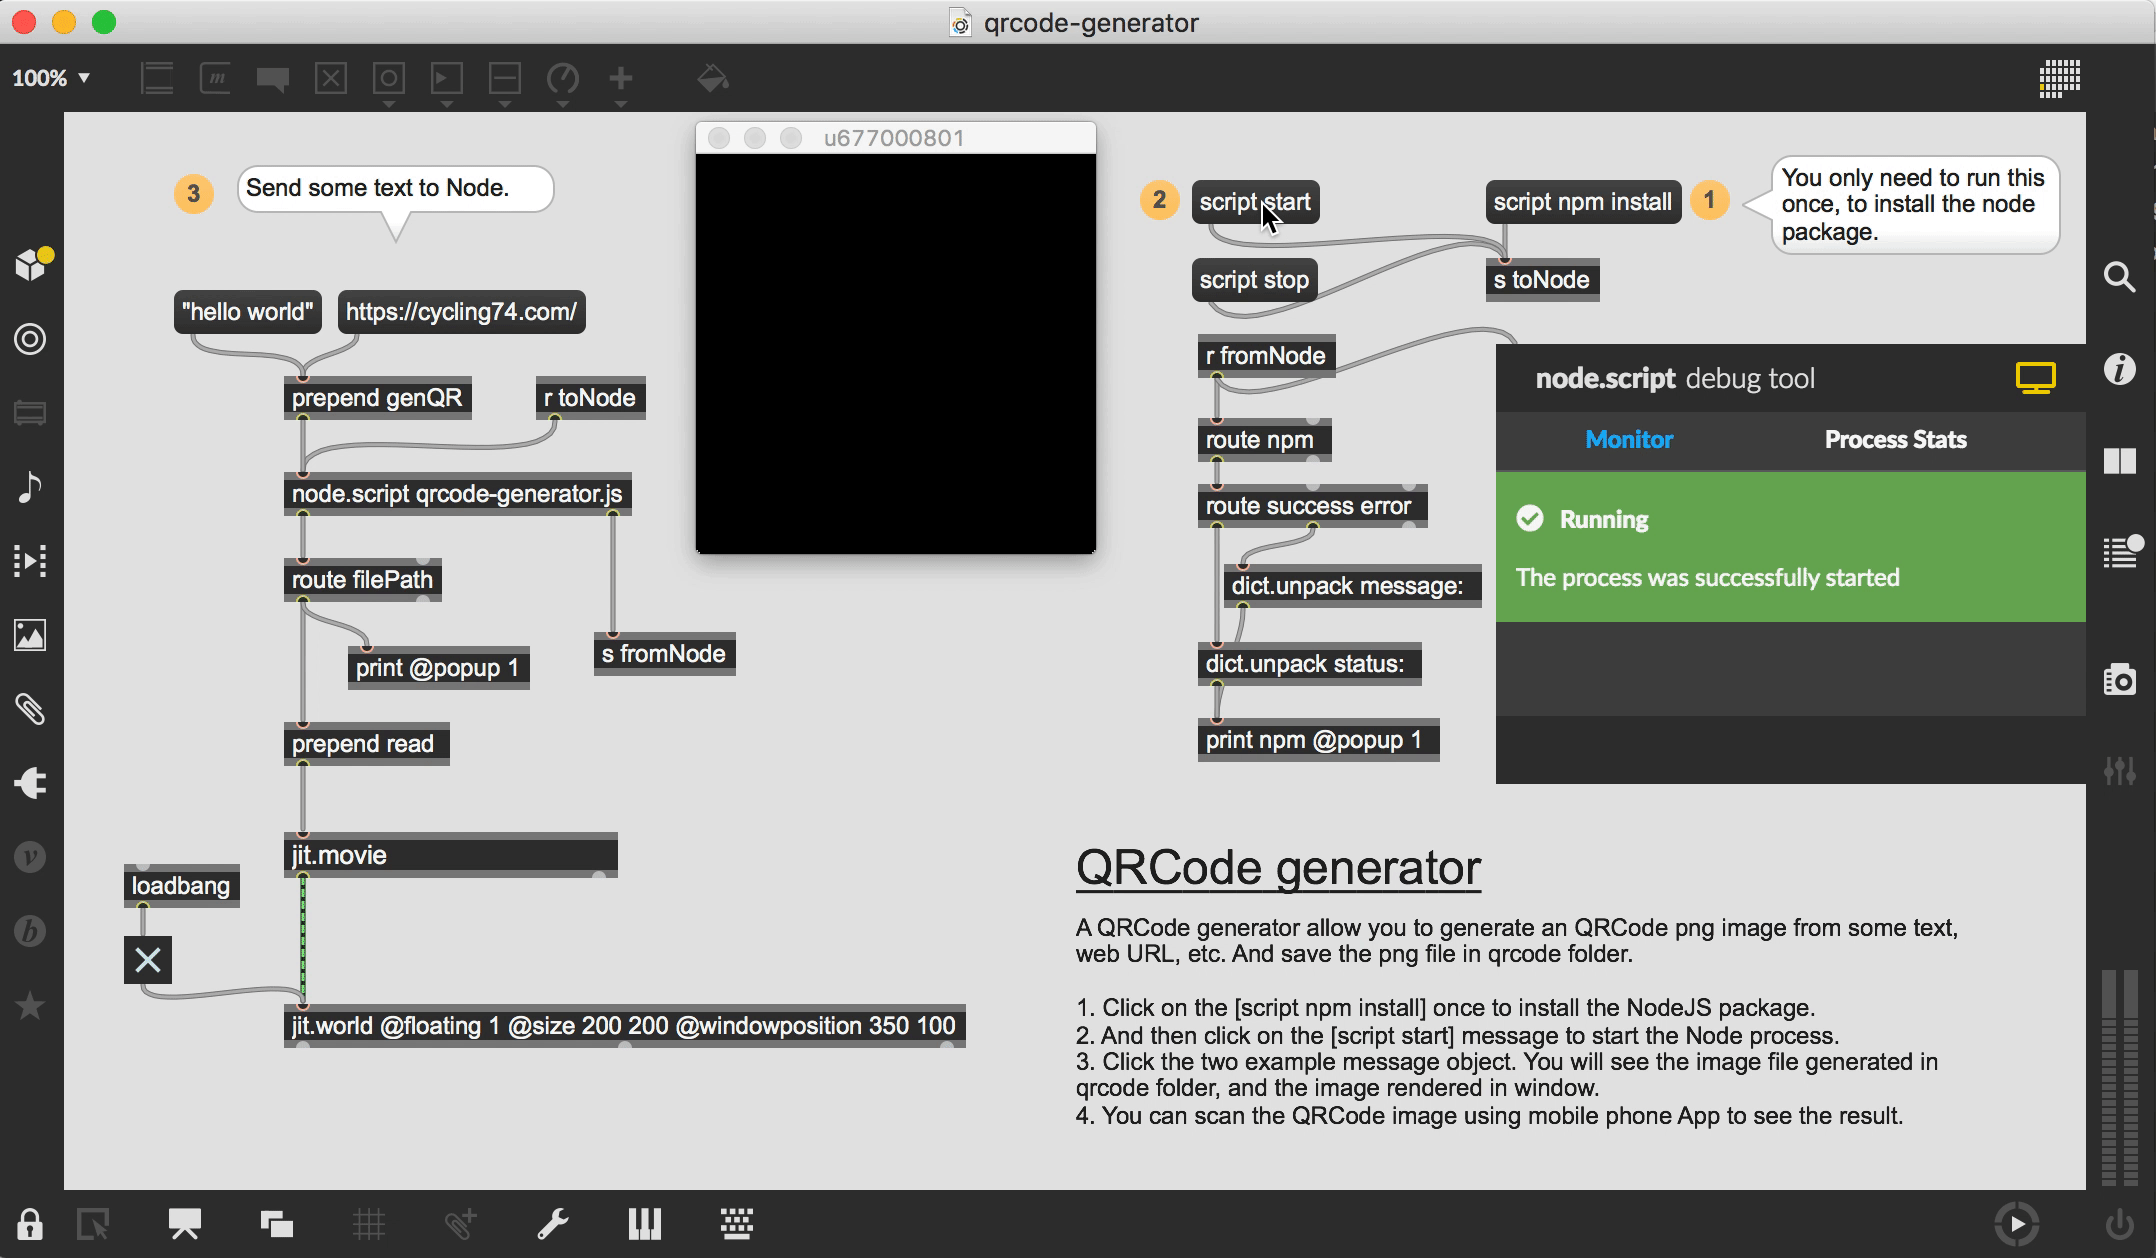
Task: Open the images browser icon in sidebar
Action: coord(30,635)
